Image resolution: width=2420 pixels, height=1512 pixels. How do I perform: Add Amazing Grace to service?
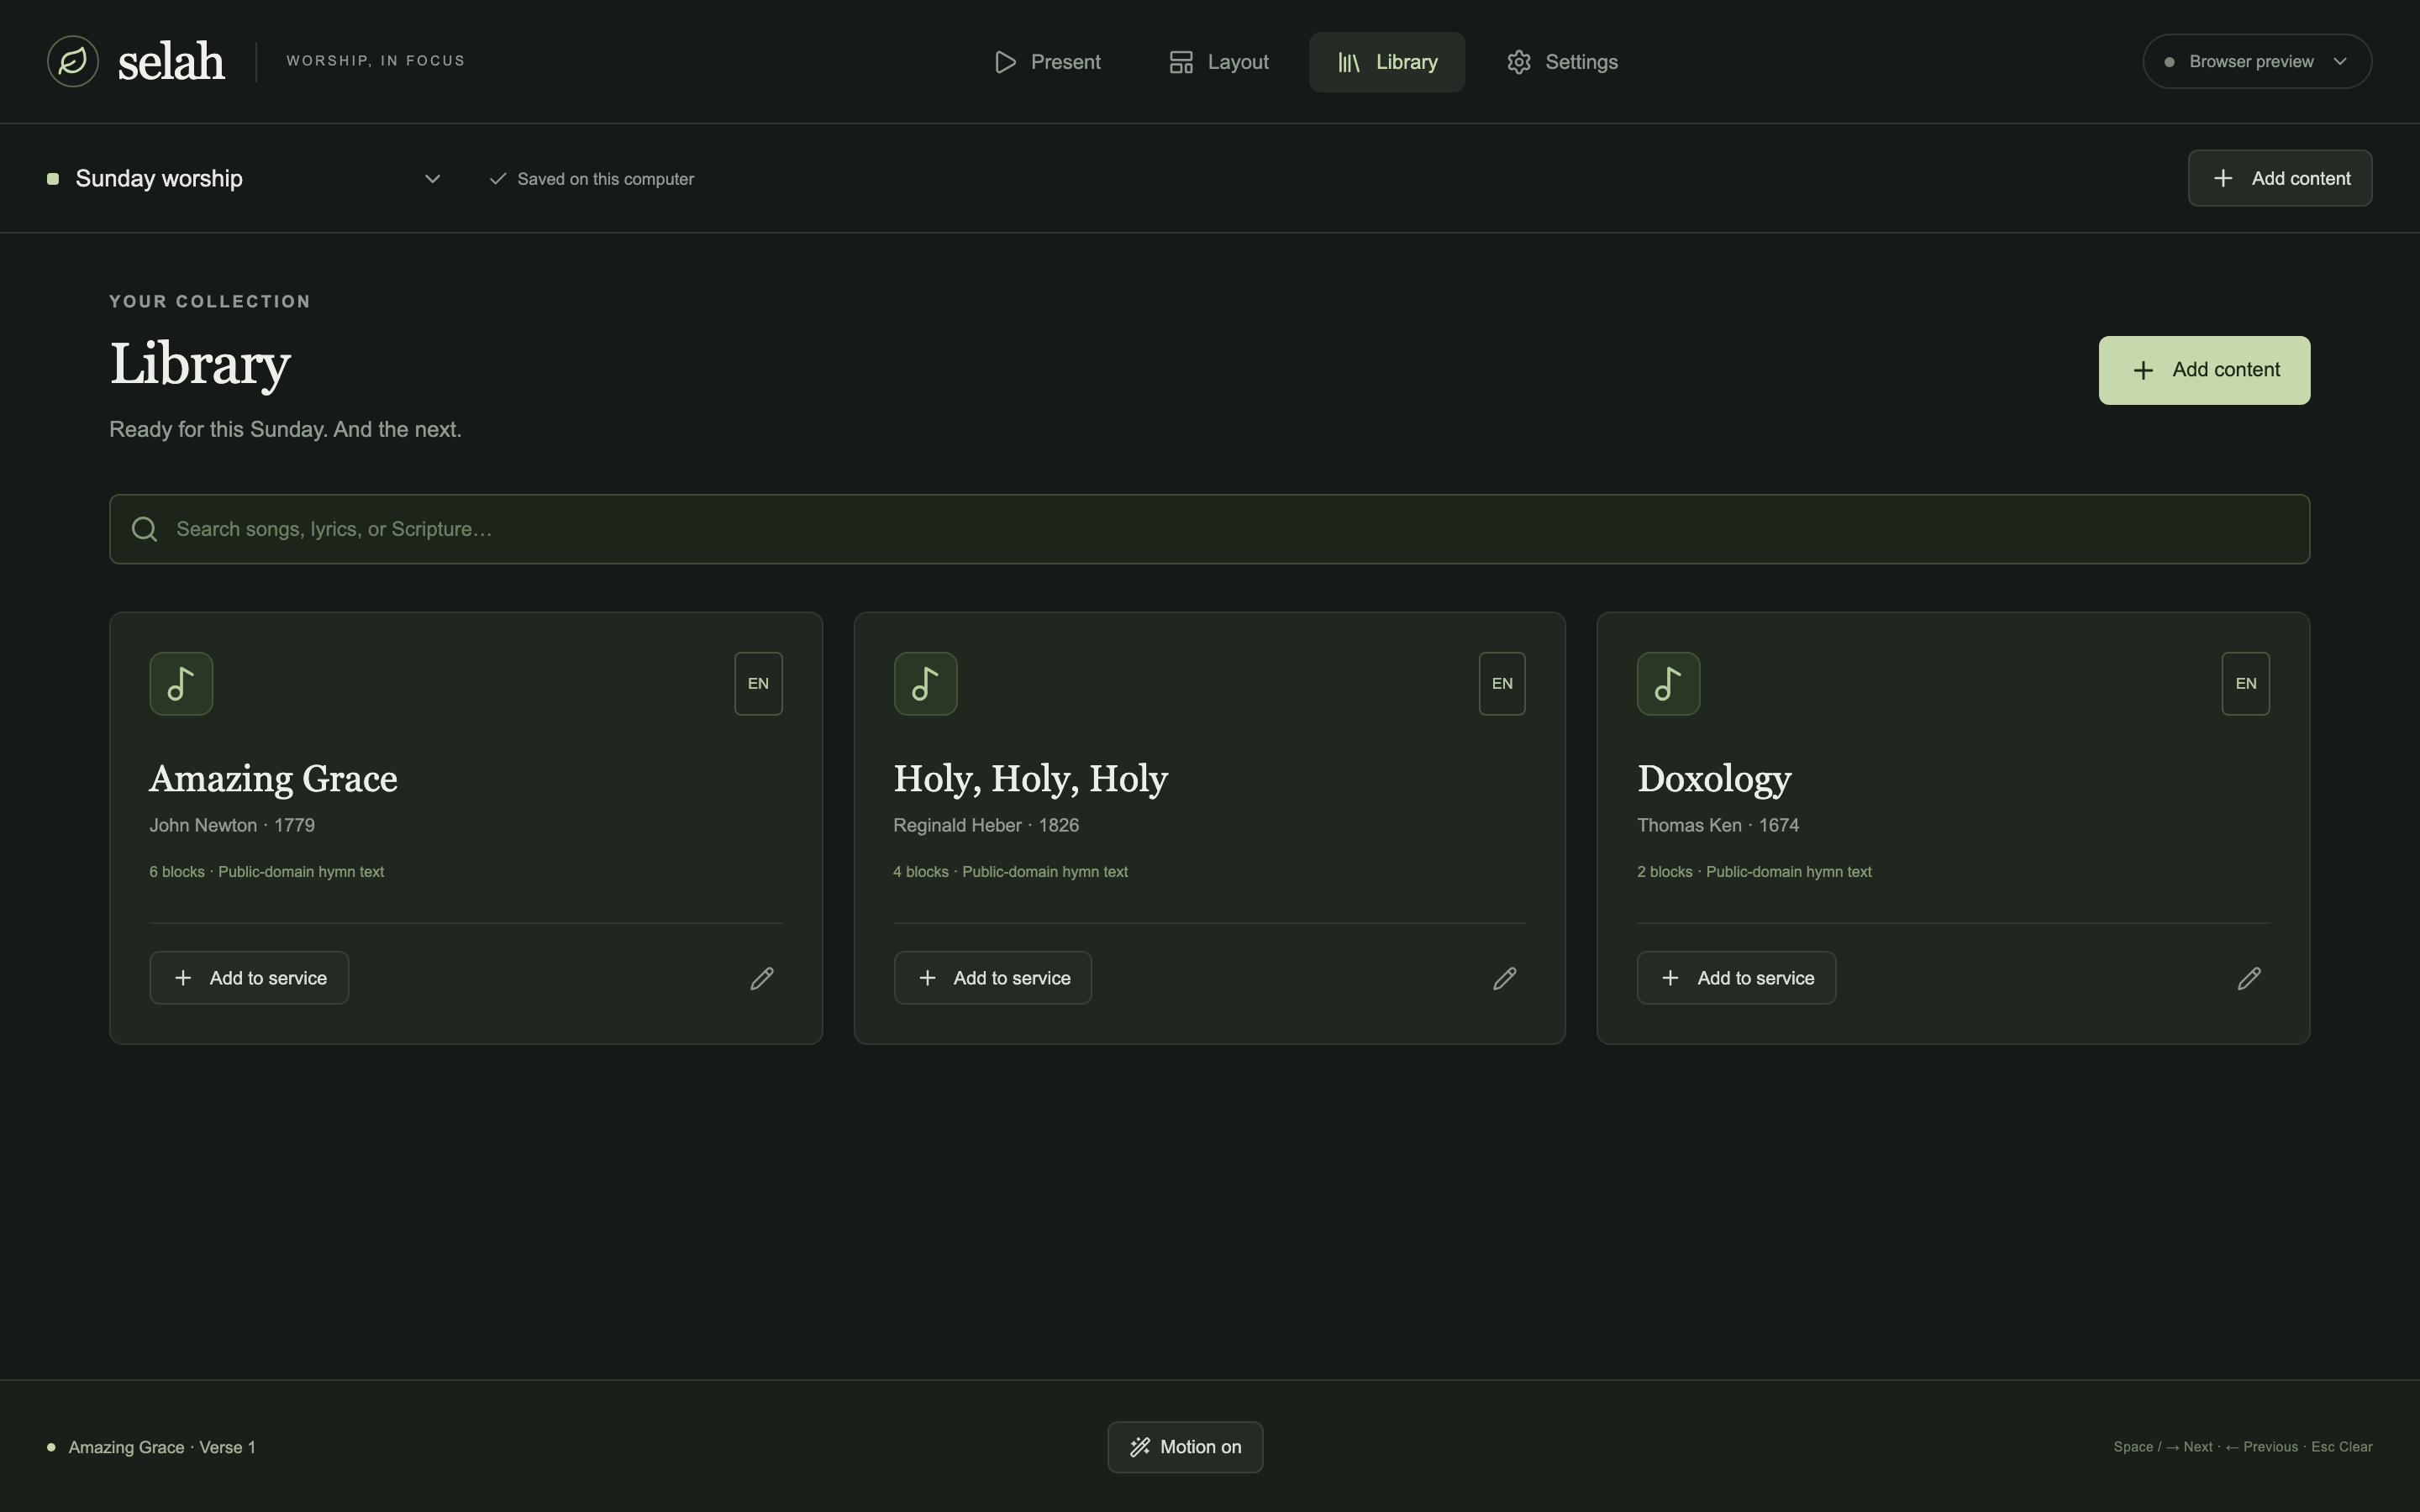(x=249, y=978)
